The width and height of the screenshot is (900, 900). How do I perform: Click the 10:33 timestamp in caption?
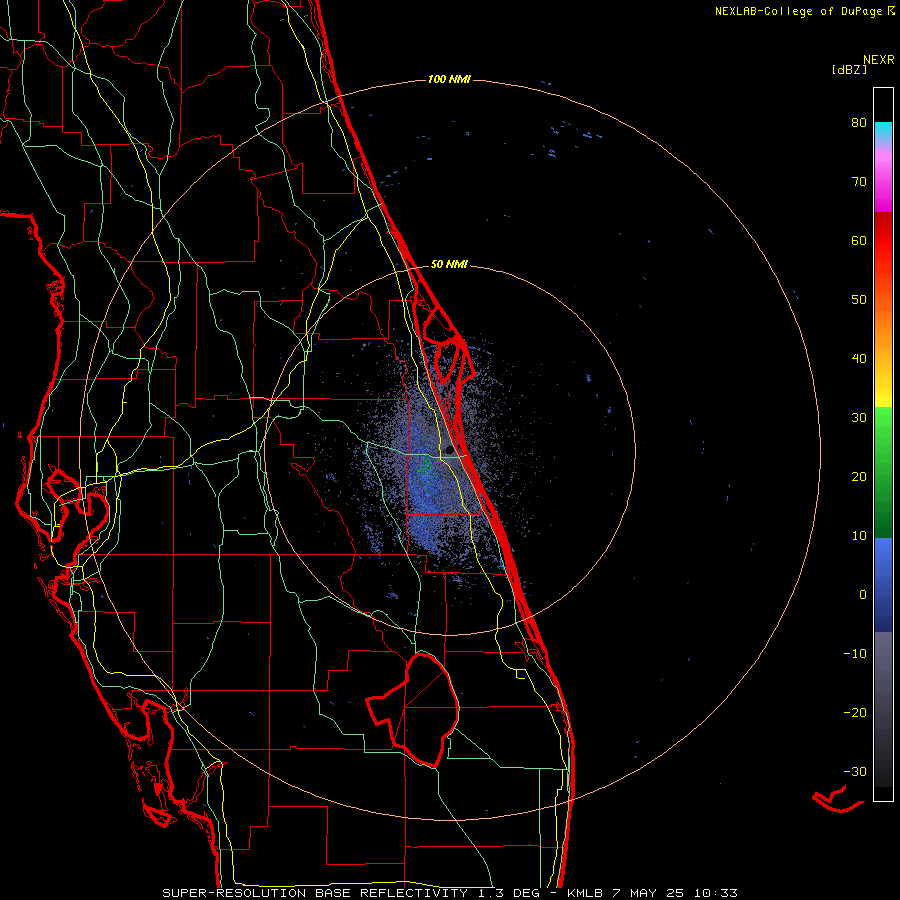coord(716,893)
